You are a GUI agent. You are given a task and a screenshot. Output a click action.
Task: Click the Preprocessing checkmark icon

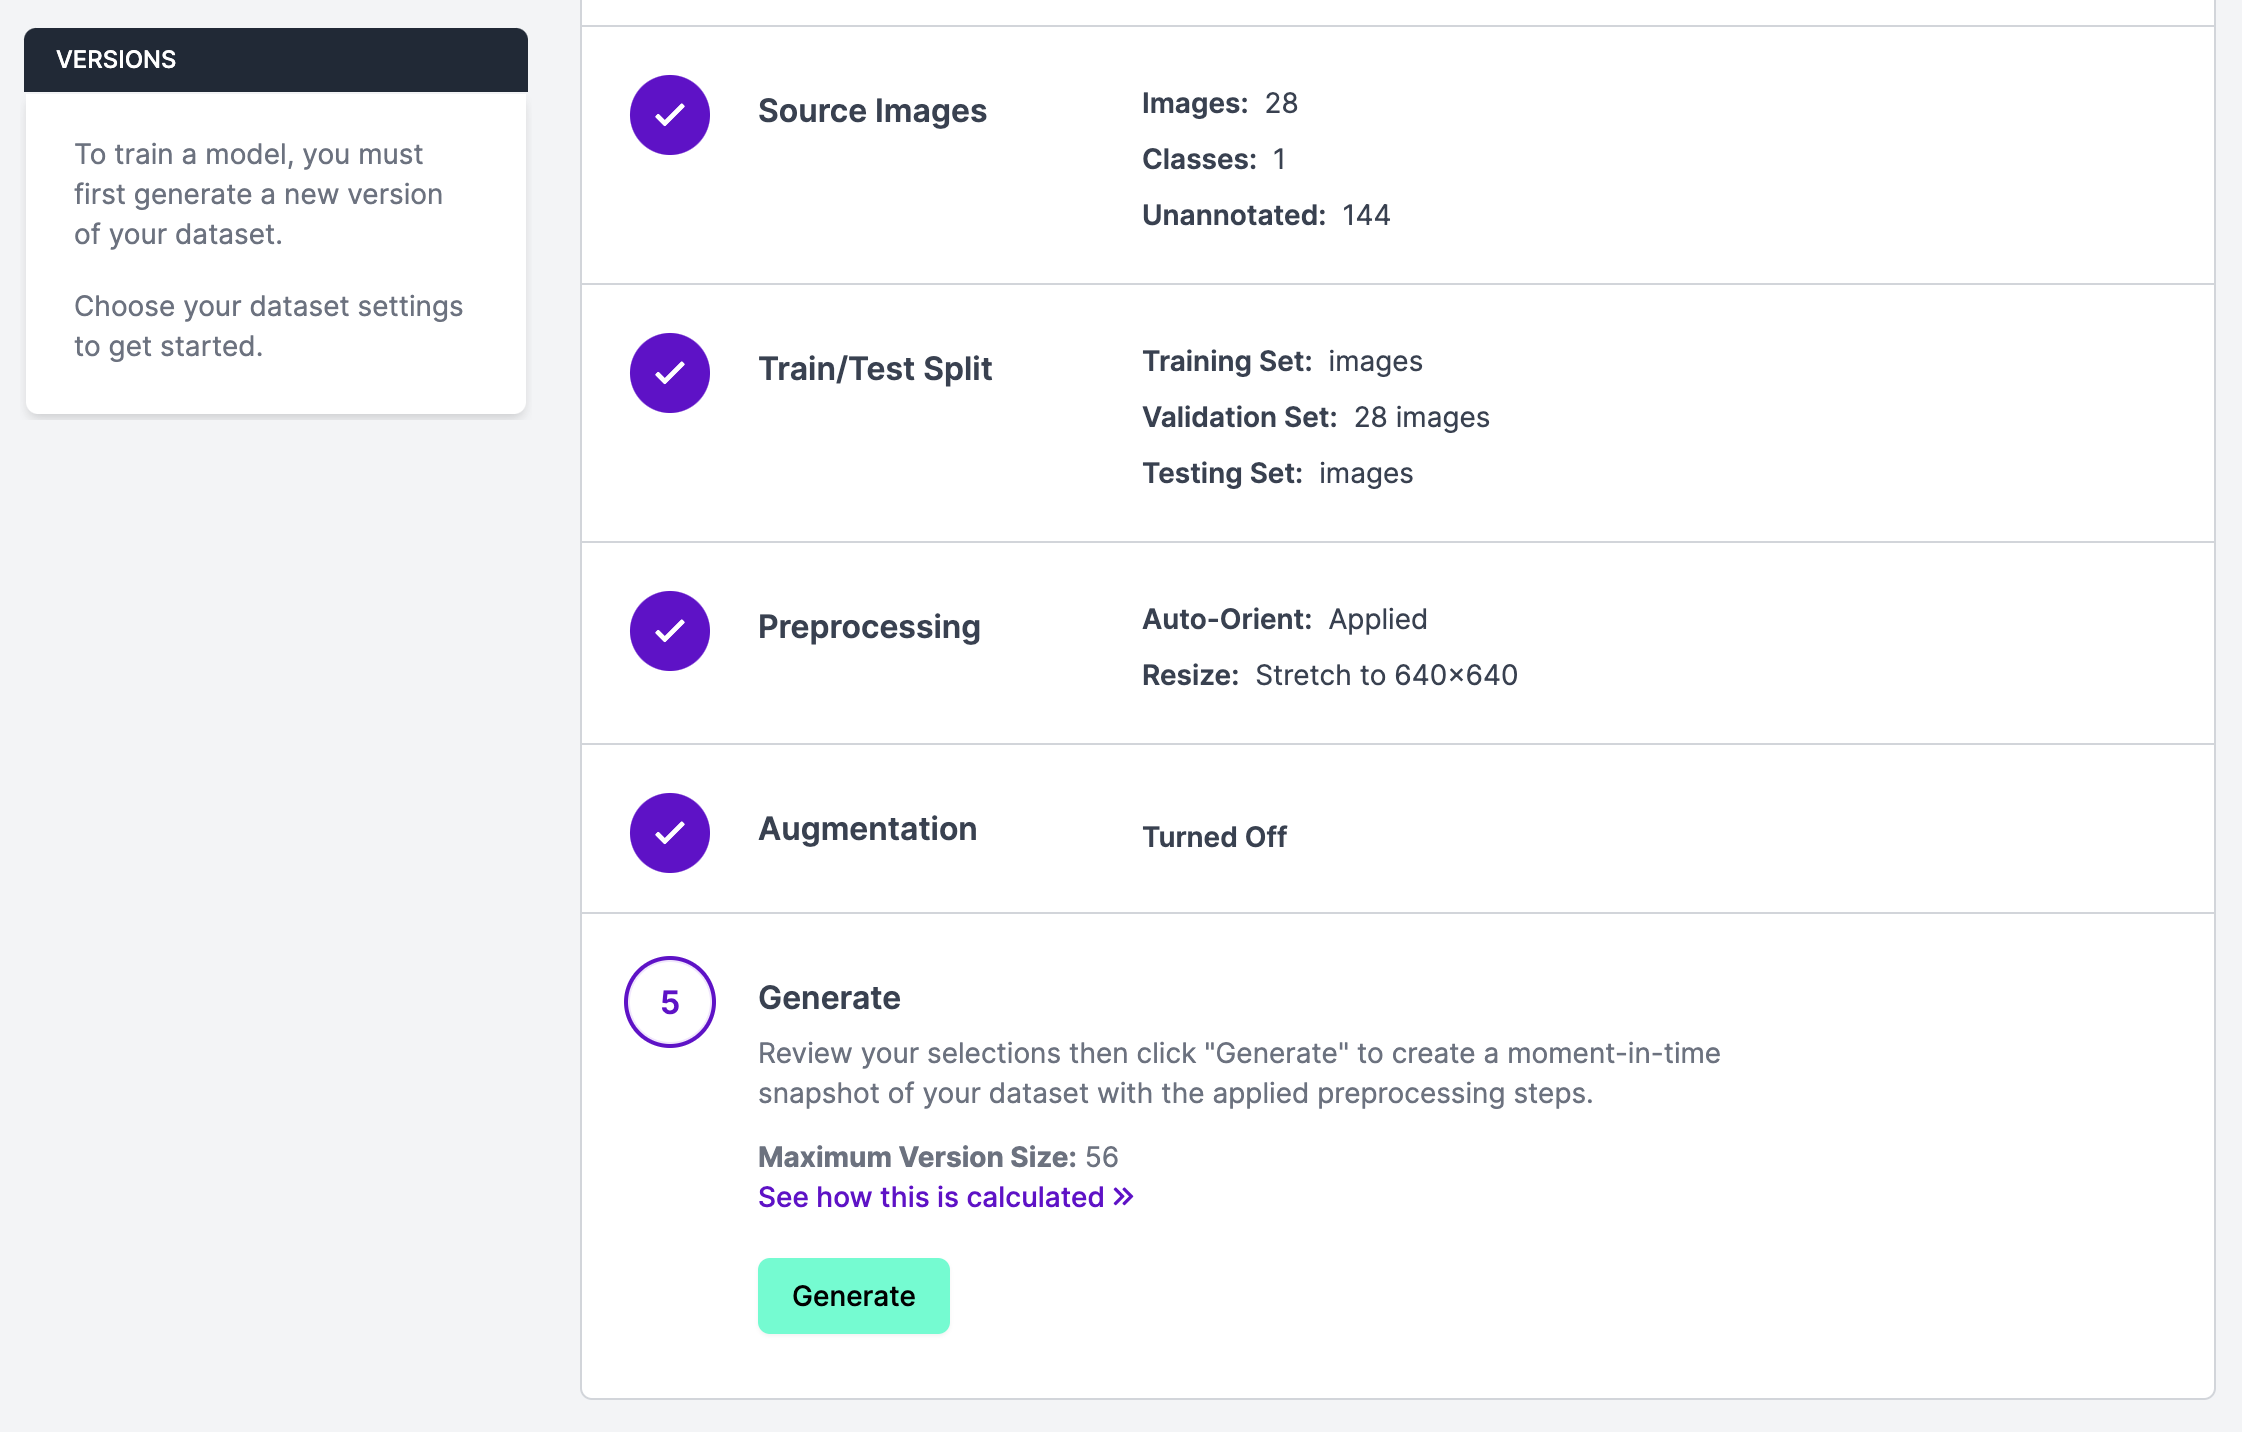(x=669, y=631)
